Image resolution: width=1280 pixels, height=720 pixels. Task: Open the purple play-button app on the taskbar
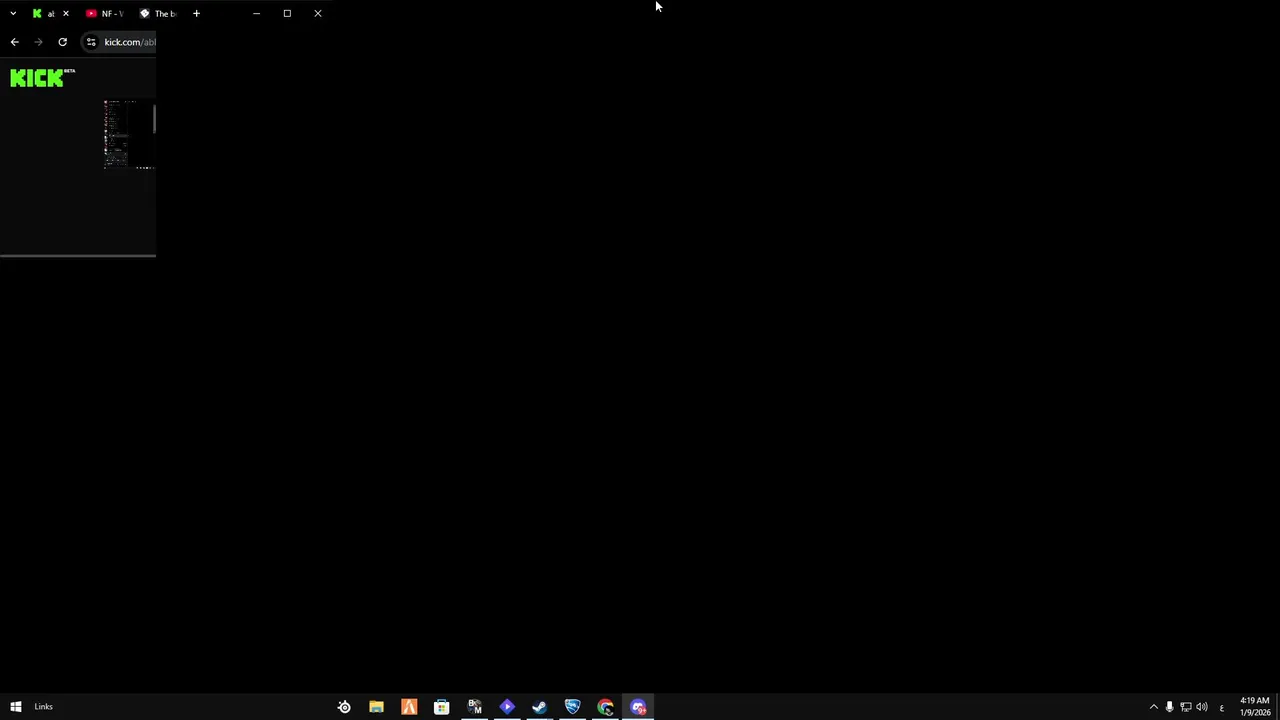tap(507, 707)
